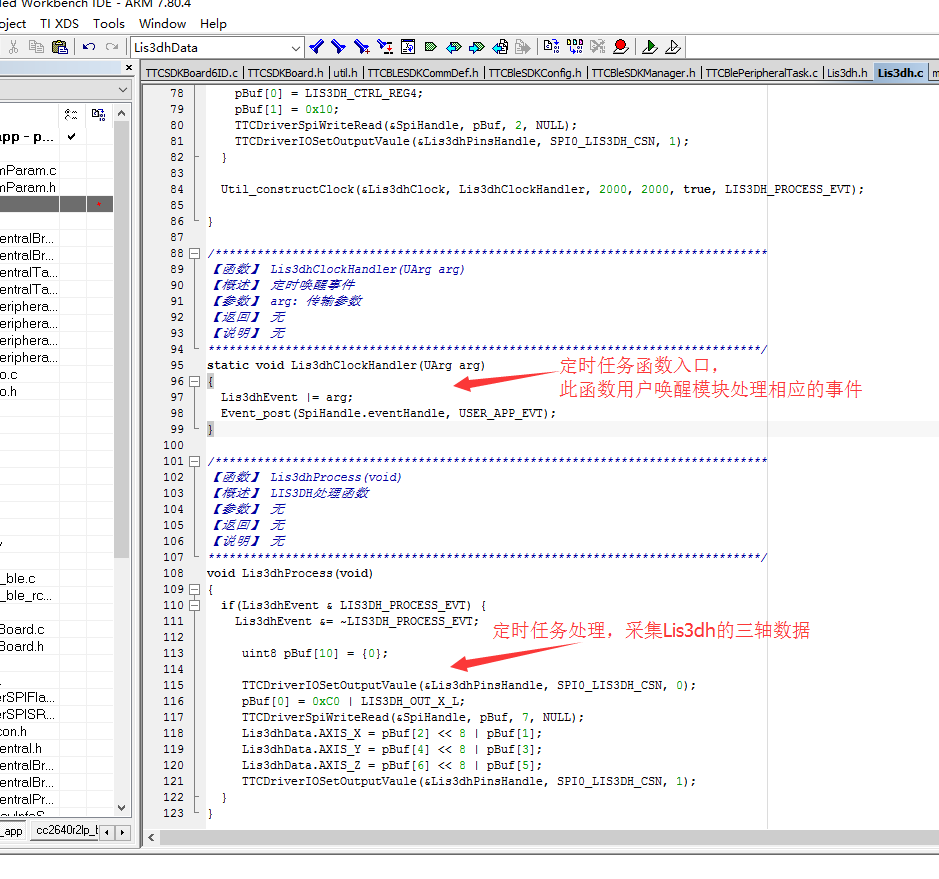Click the Find Previous toolbar icon
This screenshot has height=879, width=939.
point(317,47)
